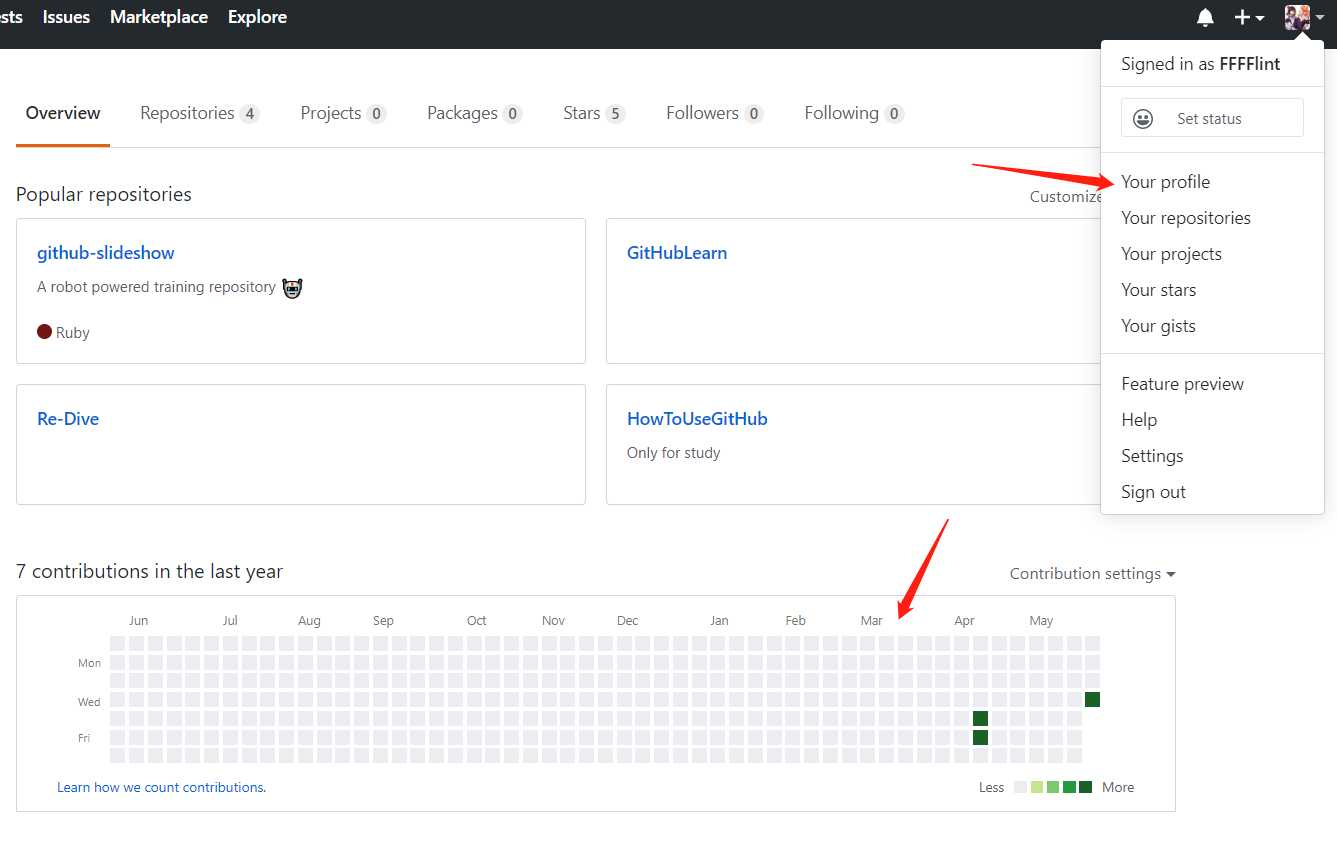Click the green contribution square on Thursday row
This screenshot has width=1337, height=846.
[x=980, y=718]
